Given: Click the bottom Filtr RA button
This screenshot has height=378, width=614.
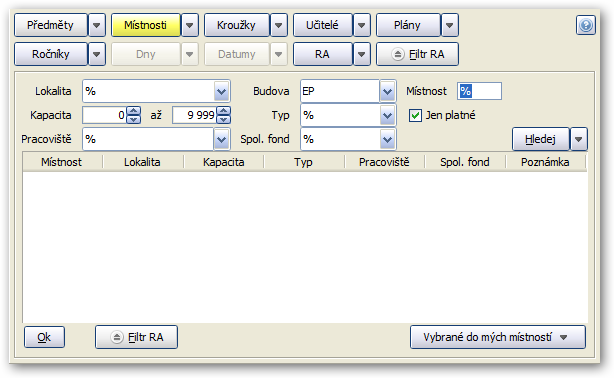Looking at the screenshot, I should [136, 337].
